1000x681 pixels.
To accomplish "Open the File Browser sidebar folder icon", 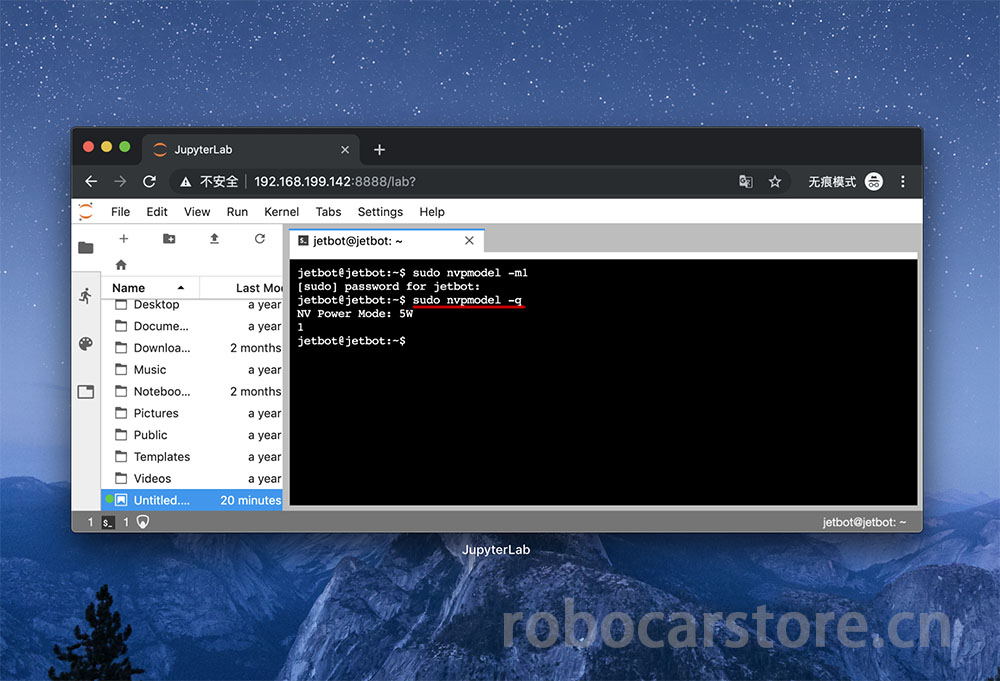I will [86, 248].
